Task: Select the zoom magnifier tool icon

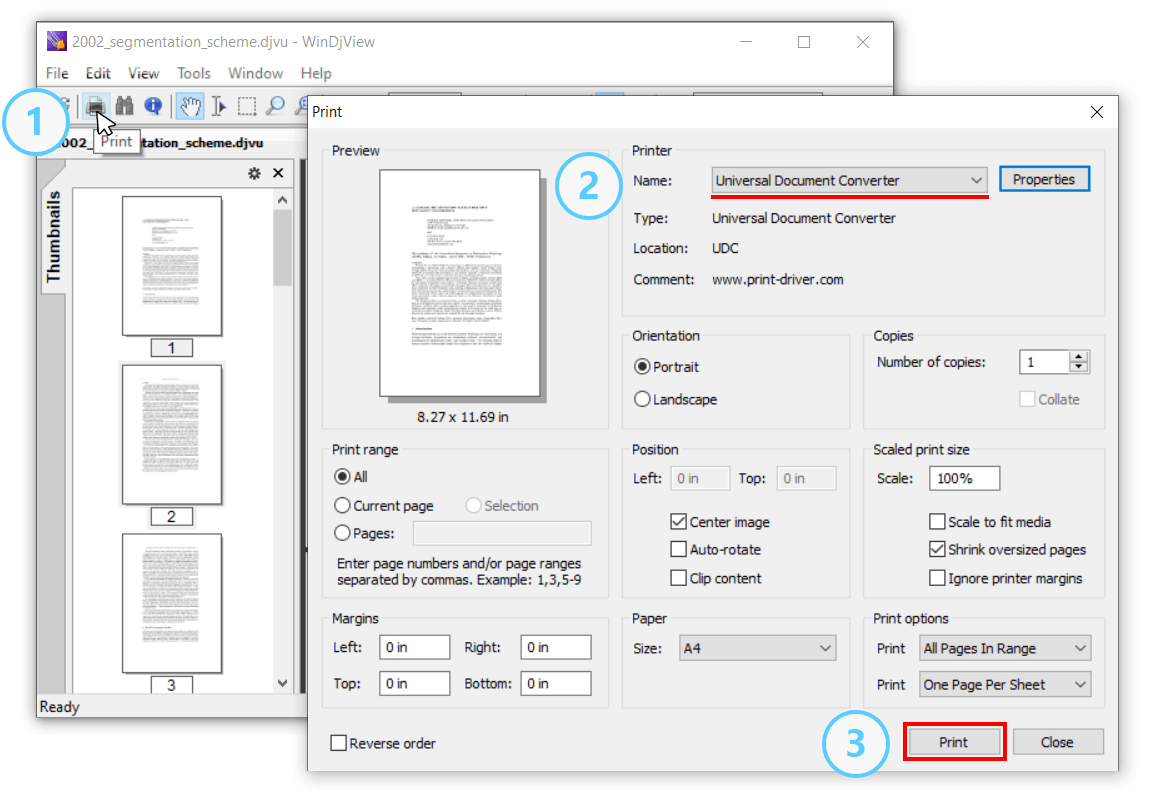Action: [275, 105]
